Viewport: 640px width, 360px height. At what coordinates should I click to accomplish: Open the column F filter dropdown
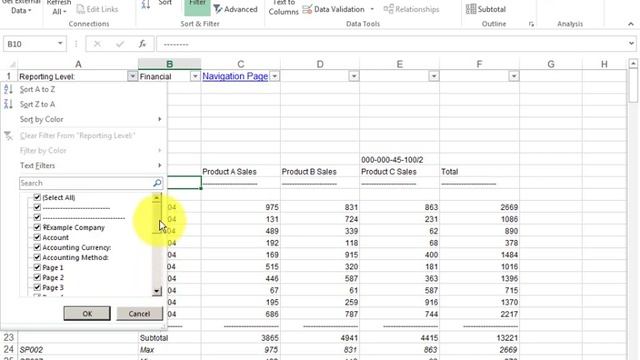[x=513, y=76]
